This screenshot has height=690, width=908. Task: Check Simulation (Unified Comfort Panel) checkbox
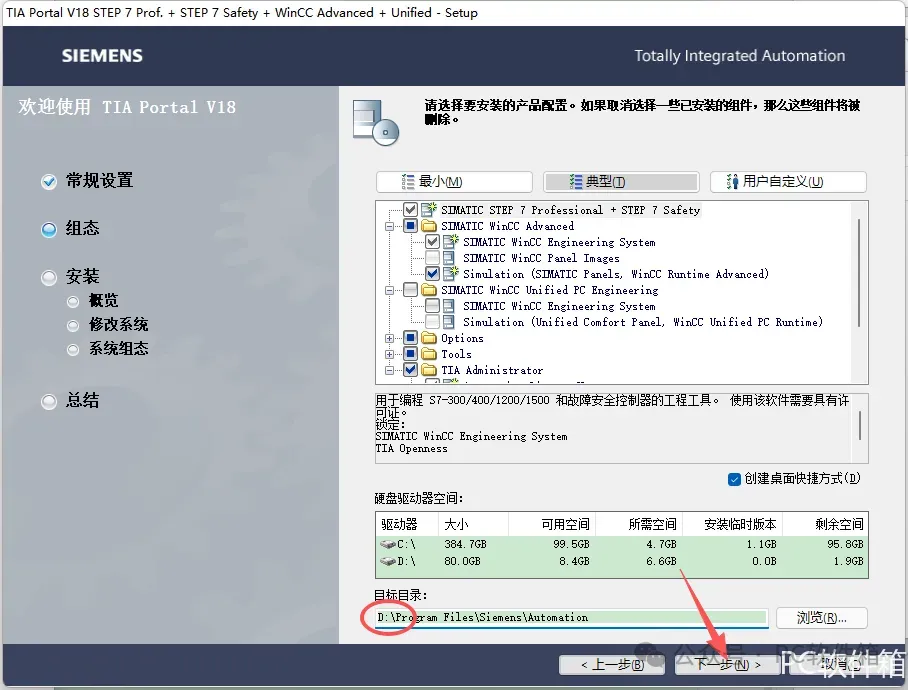433,321
